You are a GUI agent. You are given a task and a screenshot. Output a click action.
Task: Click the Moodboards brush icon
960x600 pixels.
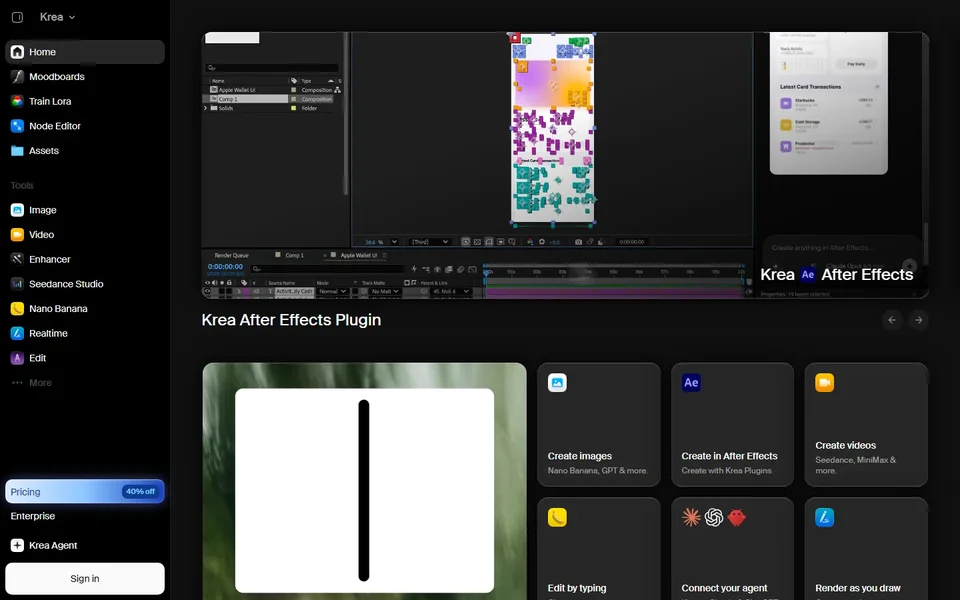[x=17, y=77]
